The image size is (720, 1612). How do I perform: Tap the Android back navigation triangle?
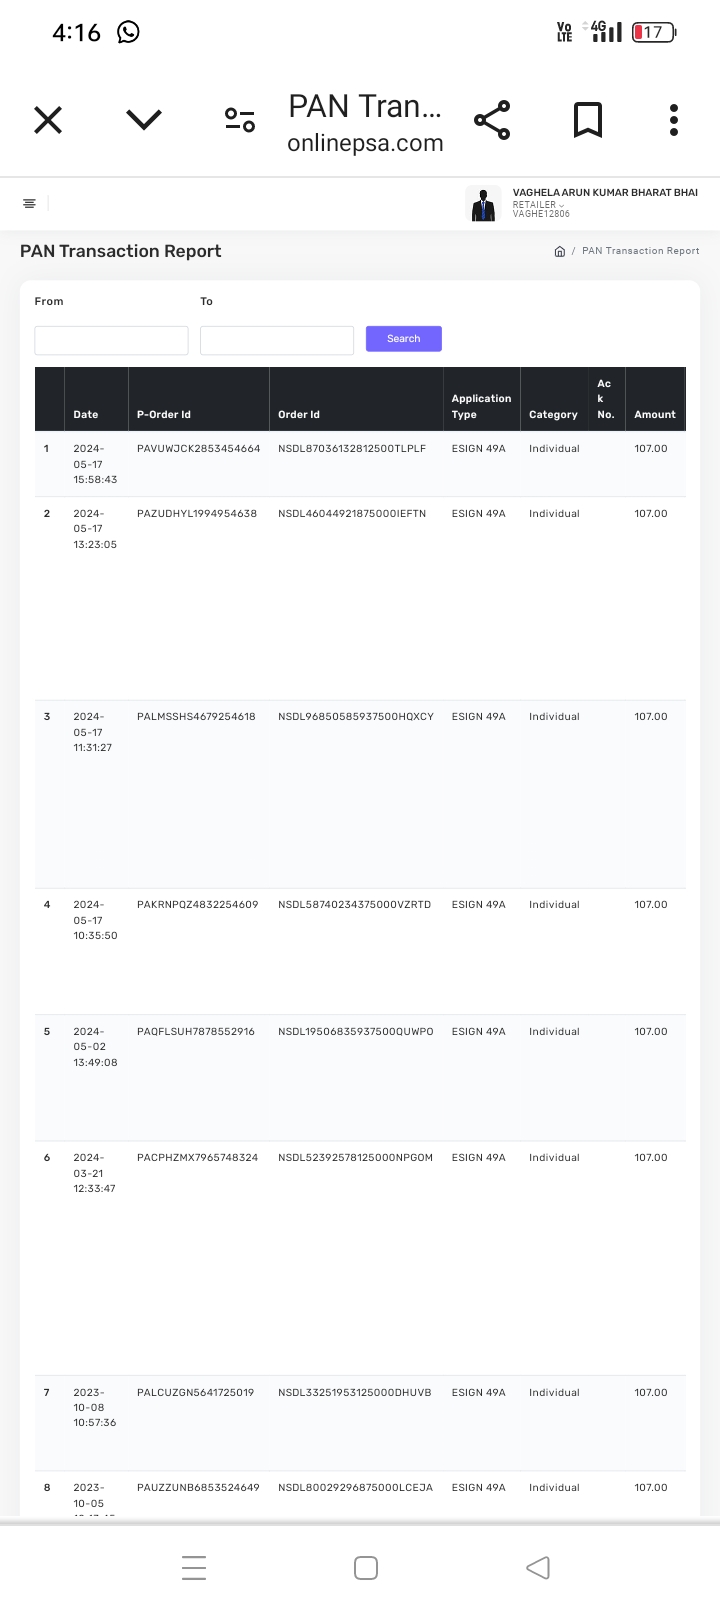538,1567
